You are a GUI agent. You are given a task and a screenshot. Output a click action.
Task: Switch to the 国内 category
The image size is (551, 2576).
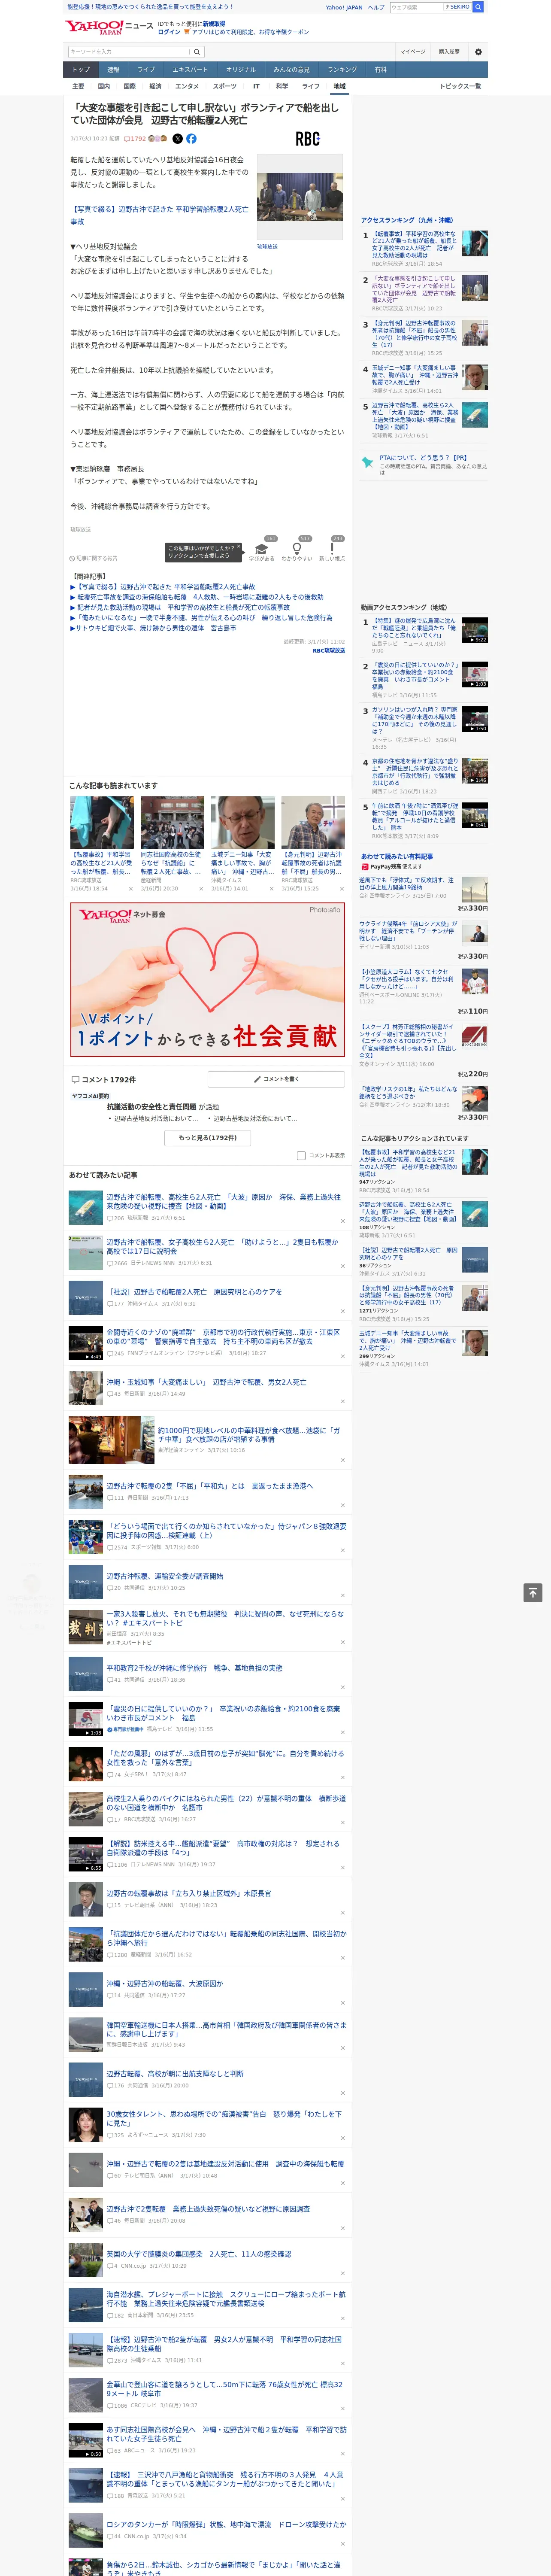[104, 87]
